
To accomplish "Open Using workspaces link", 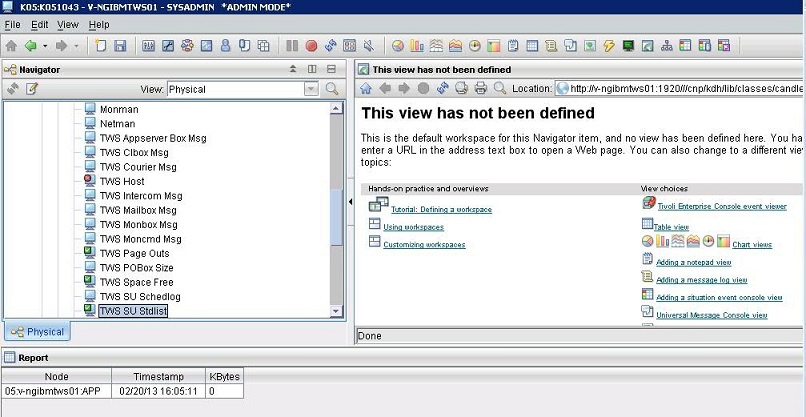I will [413, 227].
